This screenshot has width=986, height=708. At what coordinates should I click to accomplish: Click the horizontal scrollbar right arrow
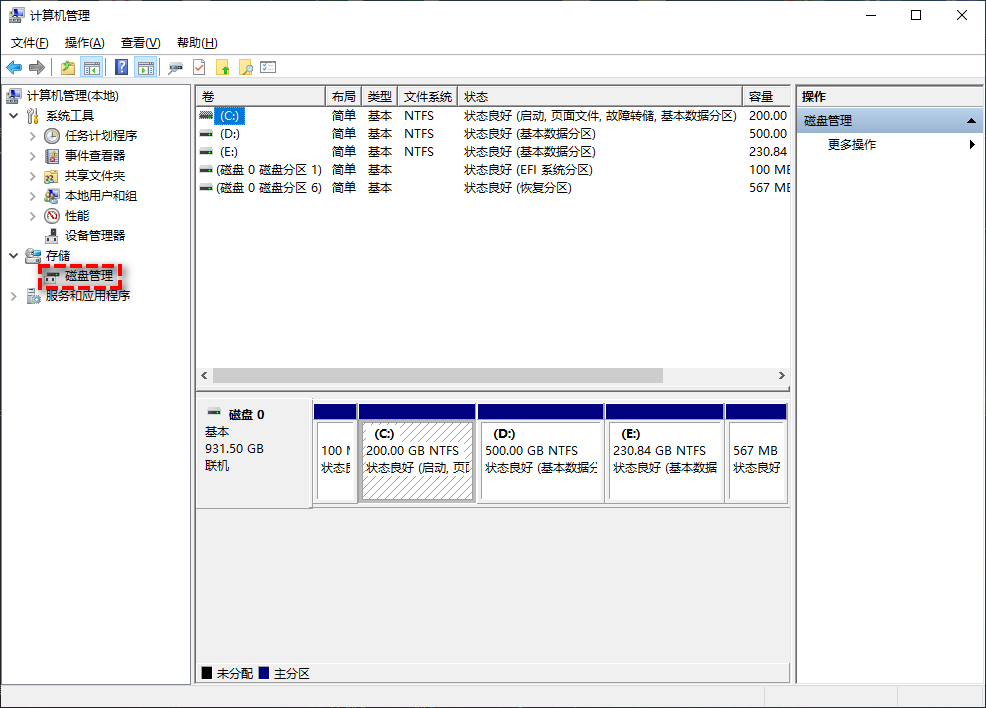(782, 375)
